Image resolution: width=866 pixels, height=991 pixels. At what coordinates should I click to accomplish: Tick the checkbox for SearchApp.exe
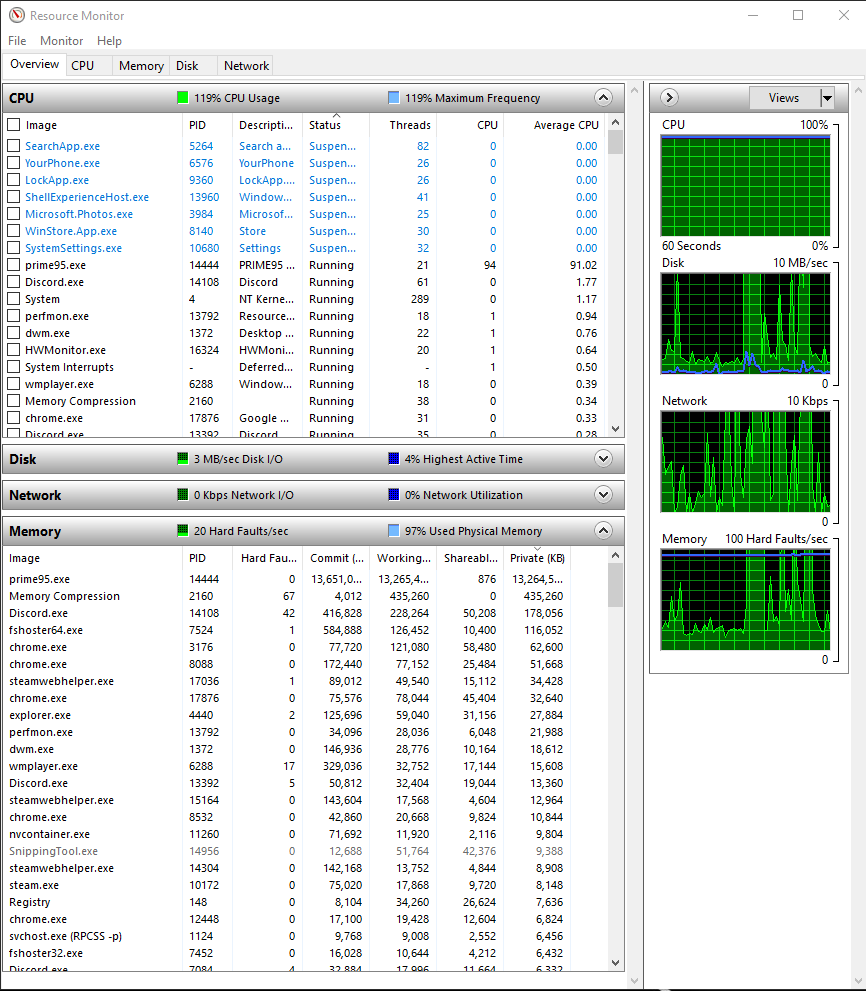[13, 145]
